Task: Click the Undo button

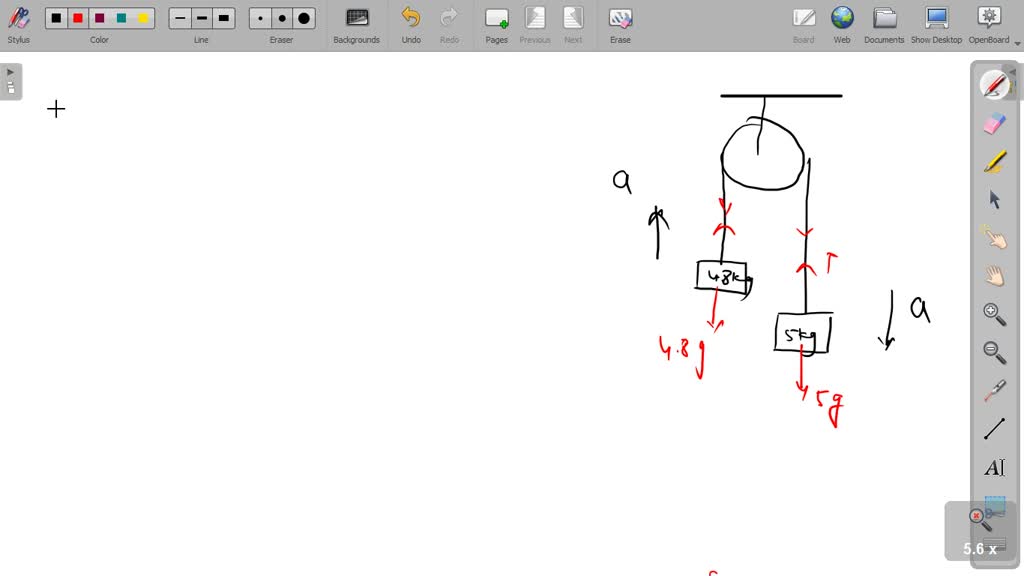Action: (411, 24)
